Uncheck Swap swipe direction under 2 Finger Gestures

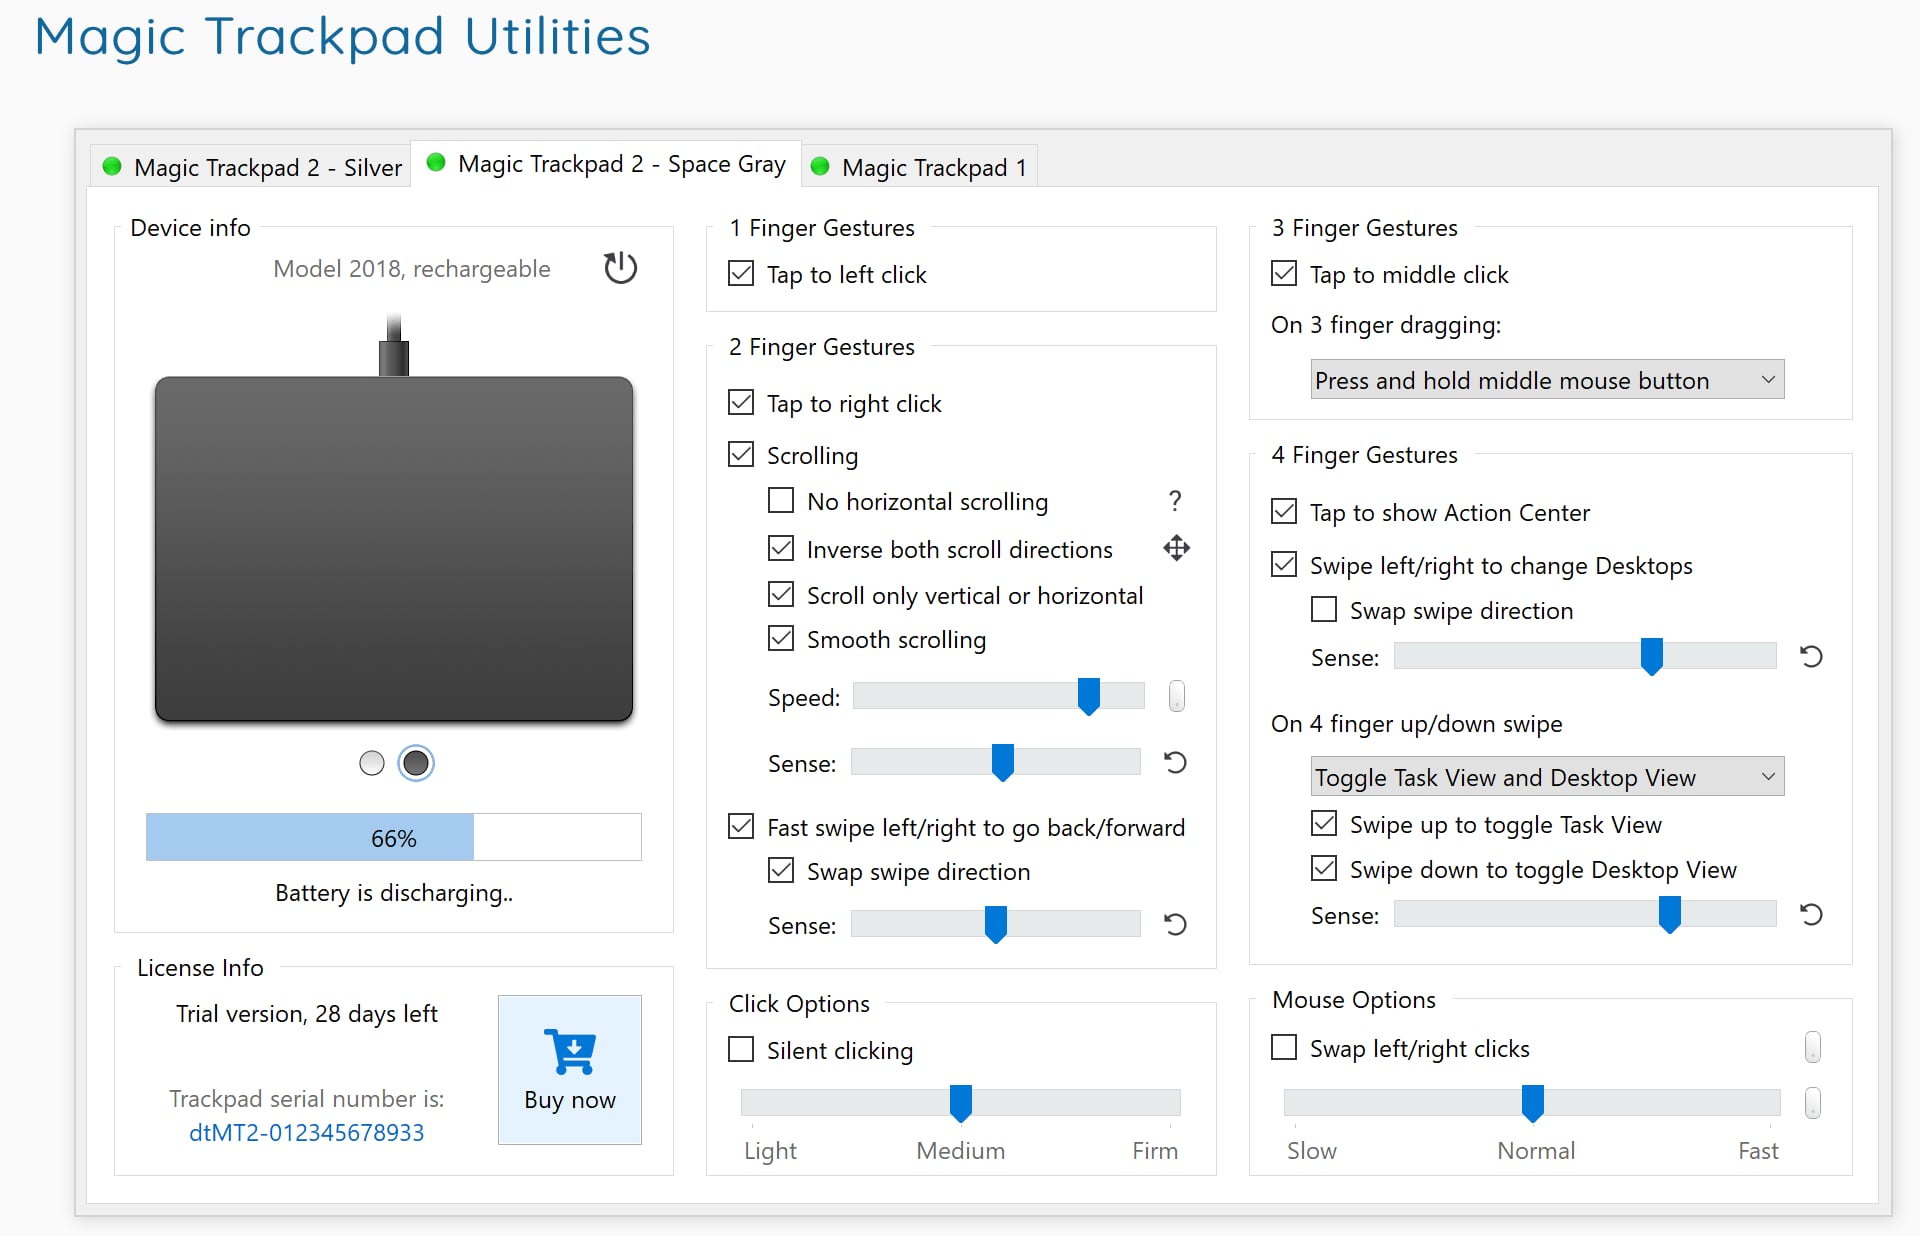[781, 870]
